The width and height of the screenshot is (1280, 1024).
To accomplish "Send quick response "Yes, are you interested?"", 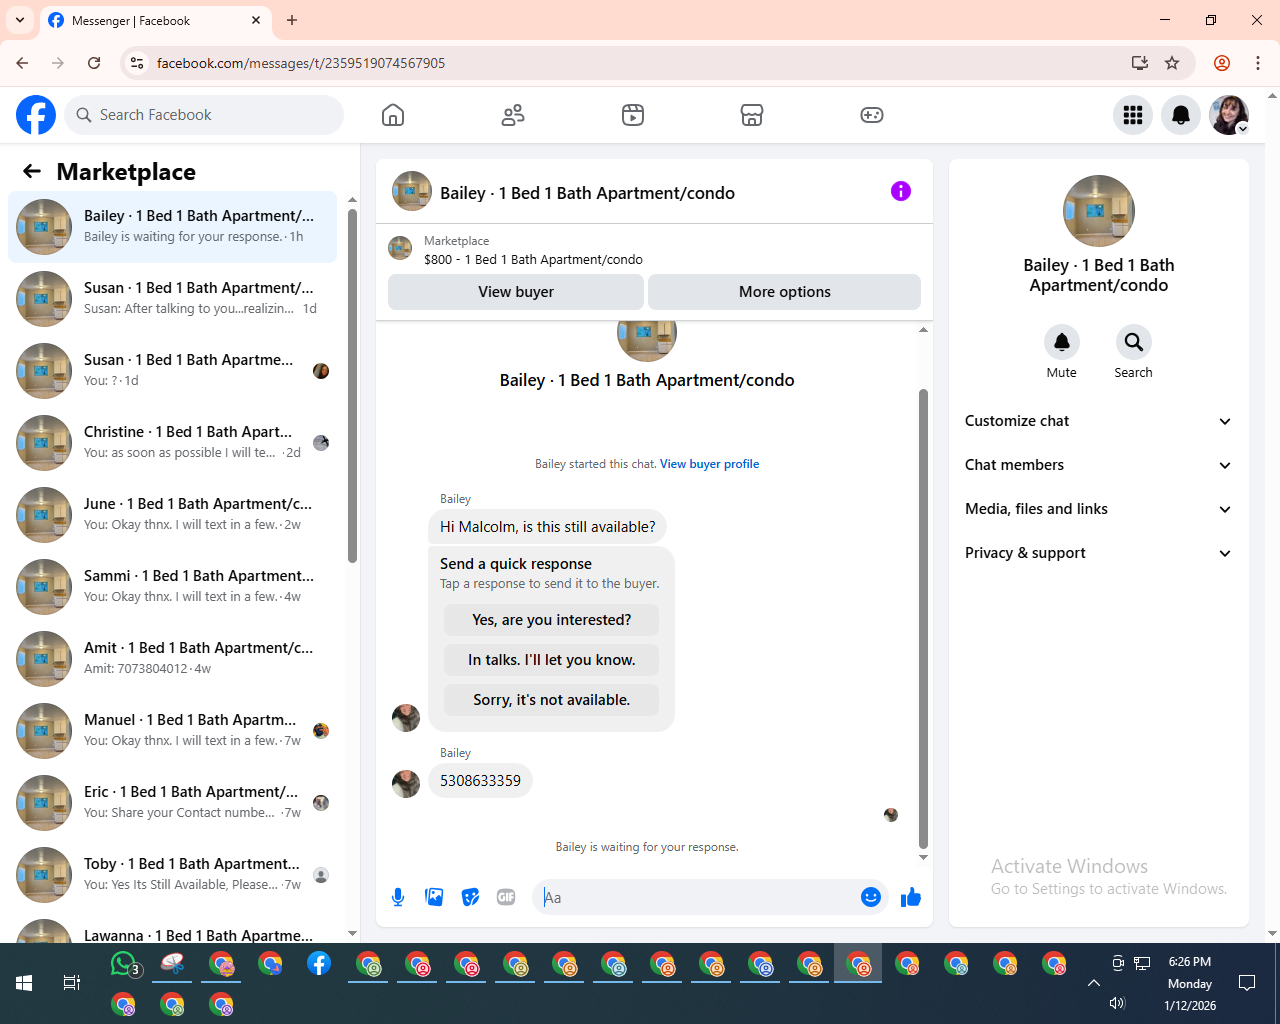I will 552,620.
